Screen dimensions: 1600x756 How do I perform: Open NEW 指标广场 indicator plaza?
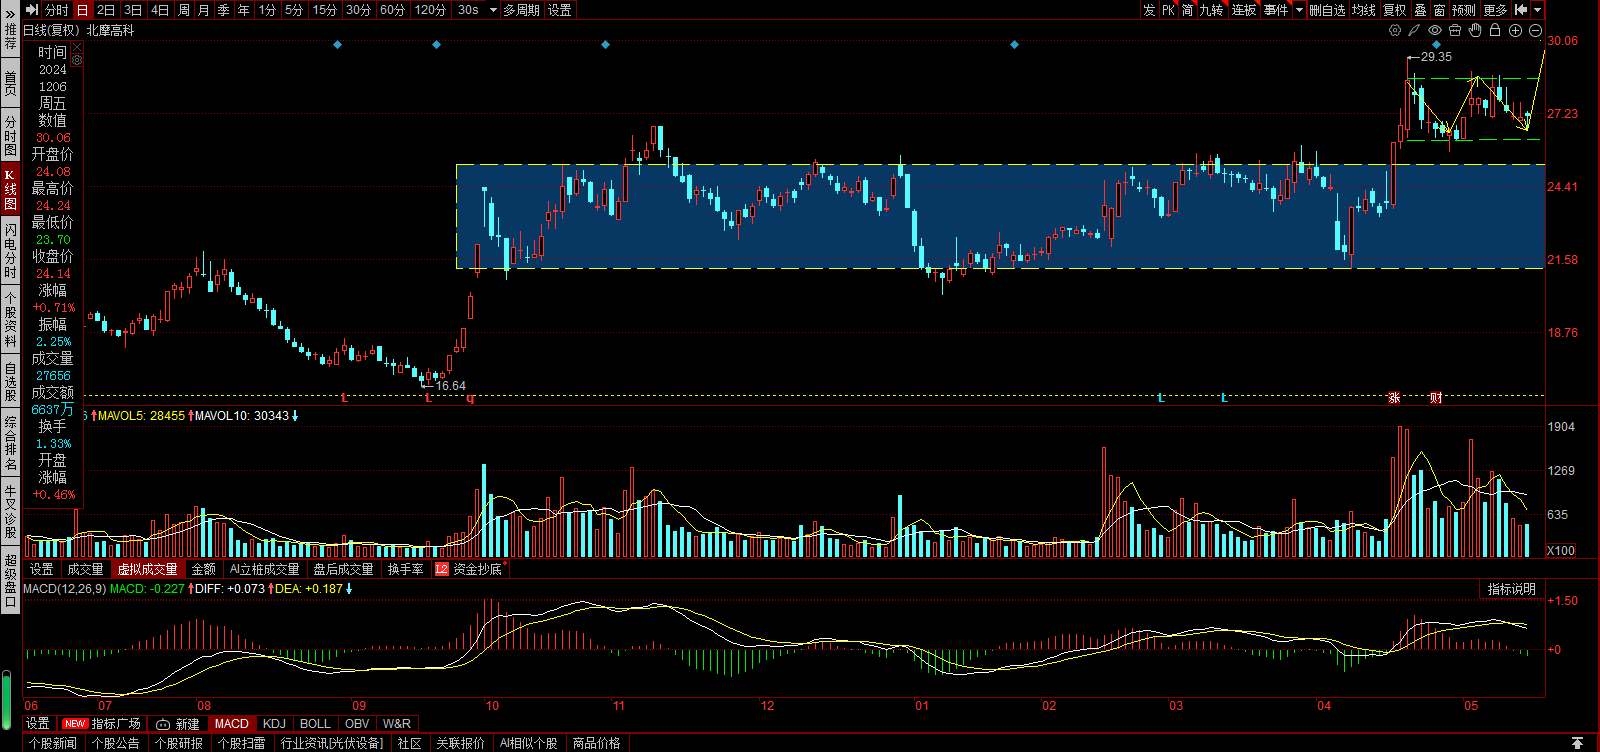[x=101, y=723]
